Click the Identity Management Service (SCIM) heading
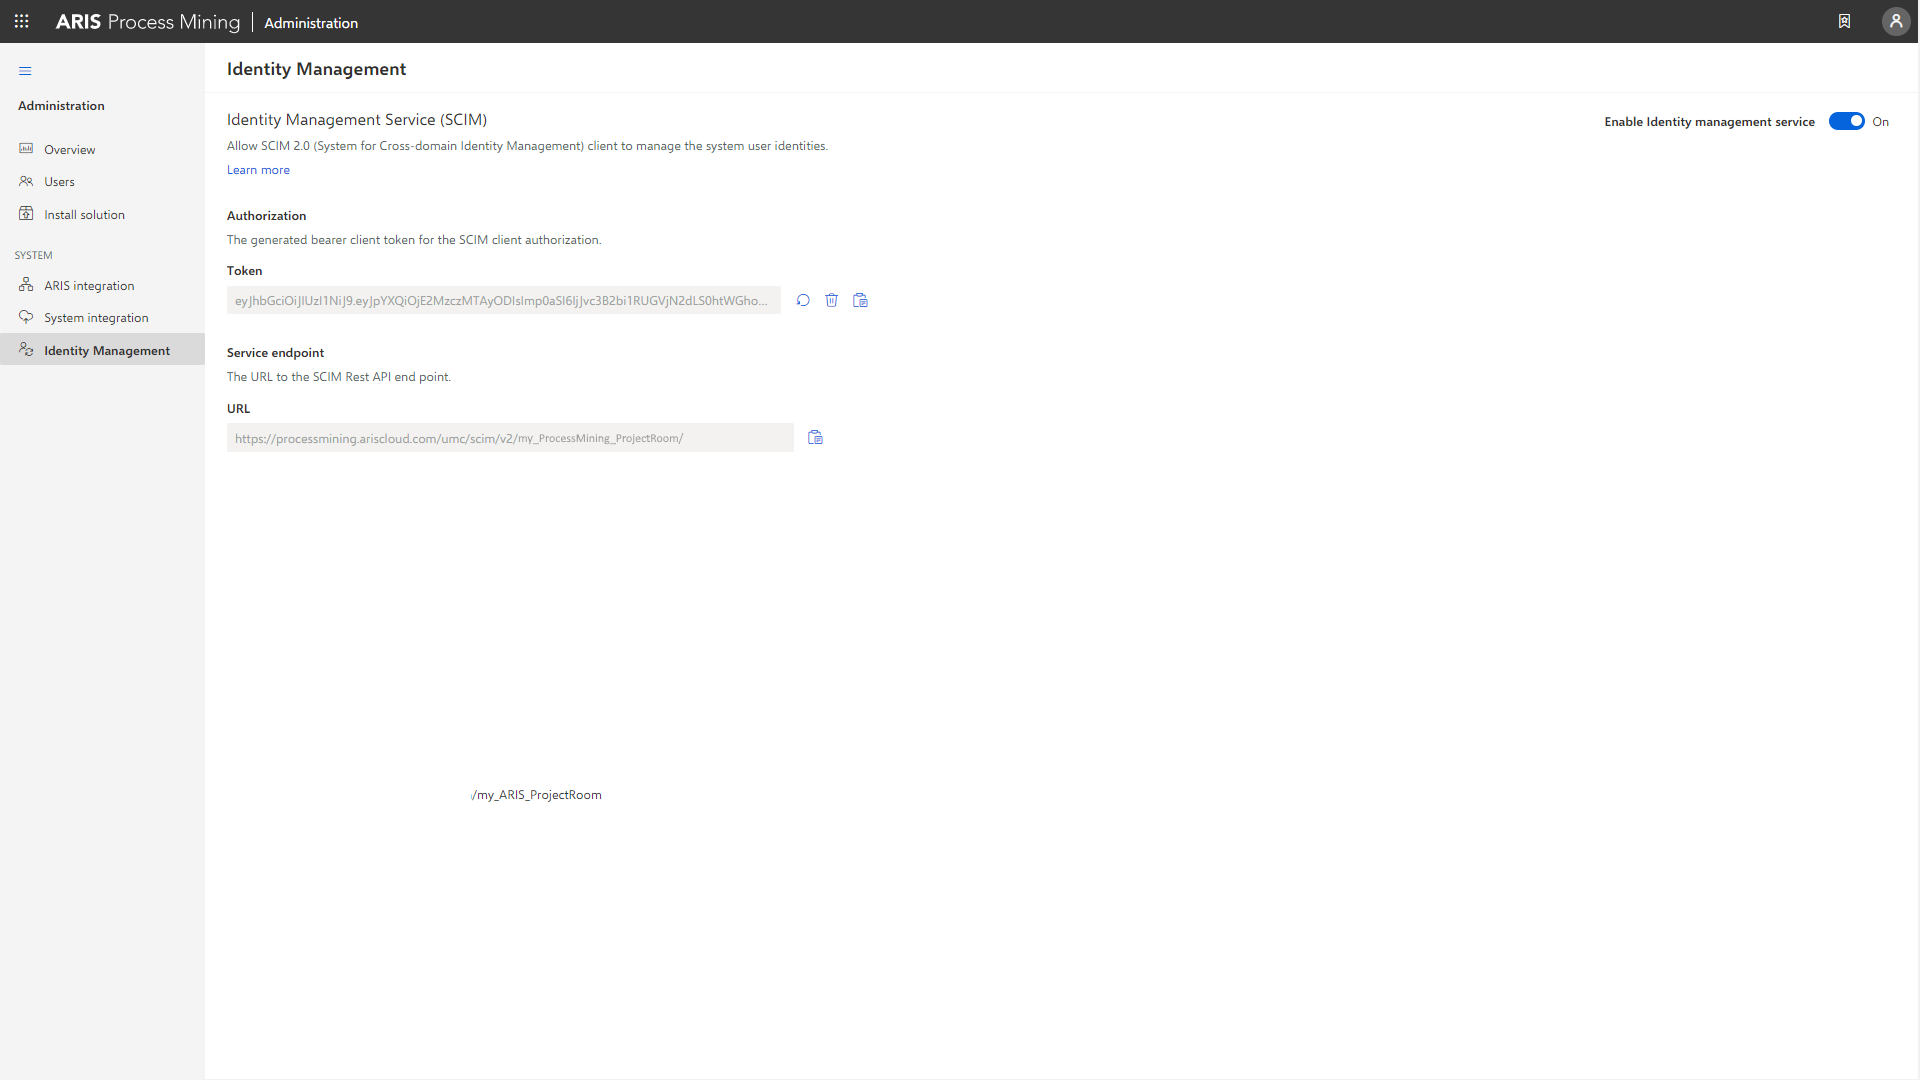The width and height of the screenshot is (1920, 1080). [x=357, y=120]
